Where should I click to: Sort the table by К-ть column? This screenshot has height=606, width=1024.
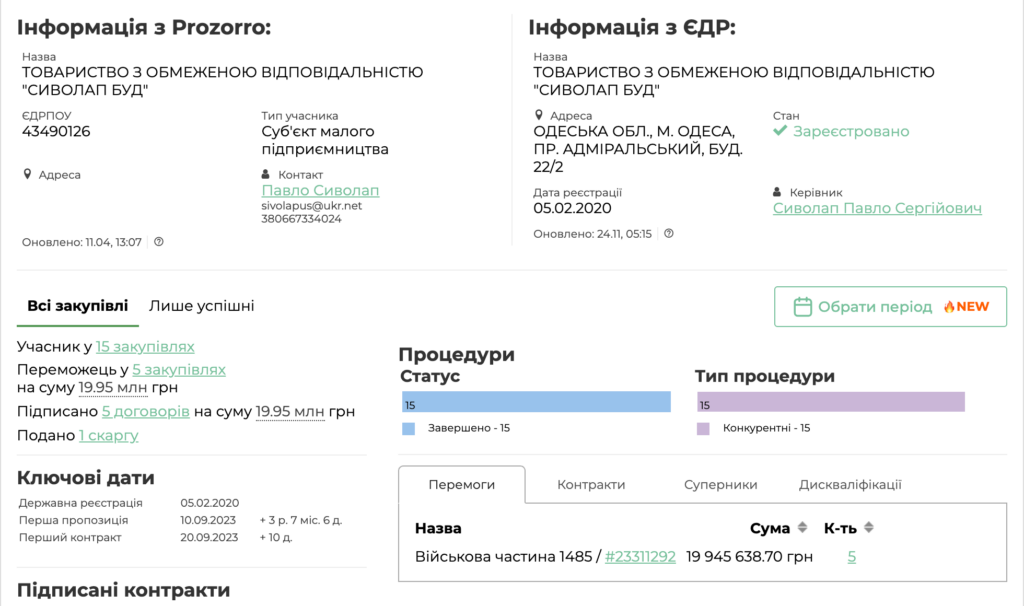click(868, 528)
